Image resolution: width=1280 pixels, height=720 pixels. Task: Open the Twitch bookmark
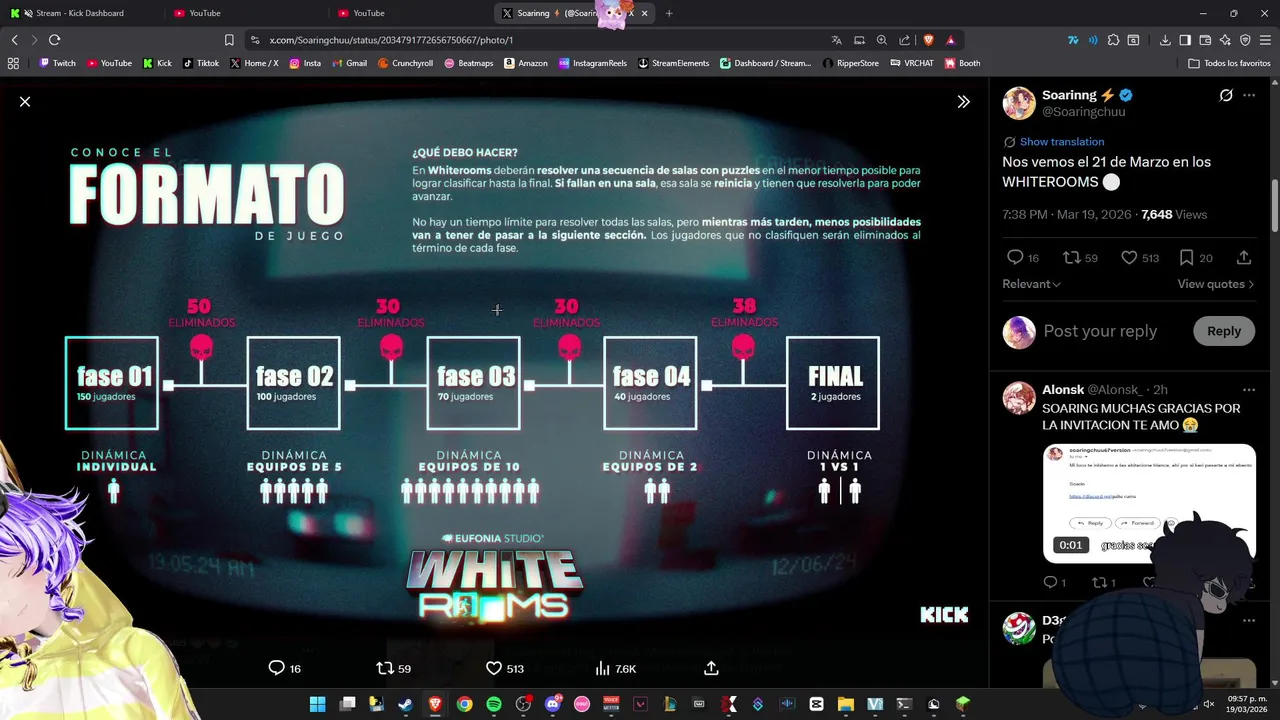pos(57,63)
